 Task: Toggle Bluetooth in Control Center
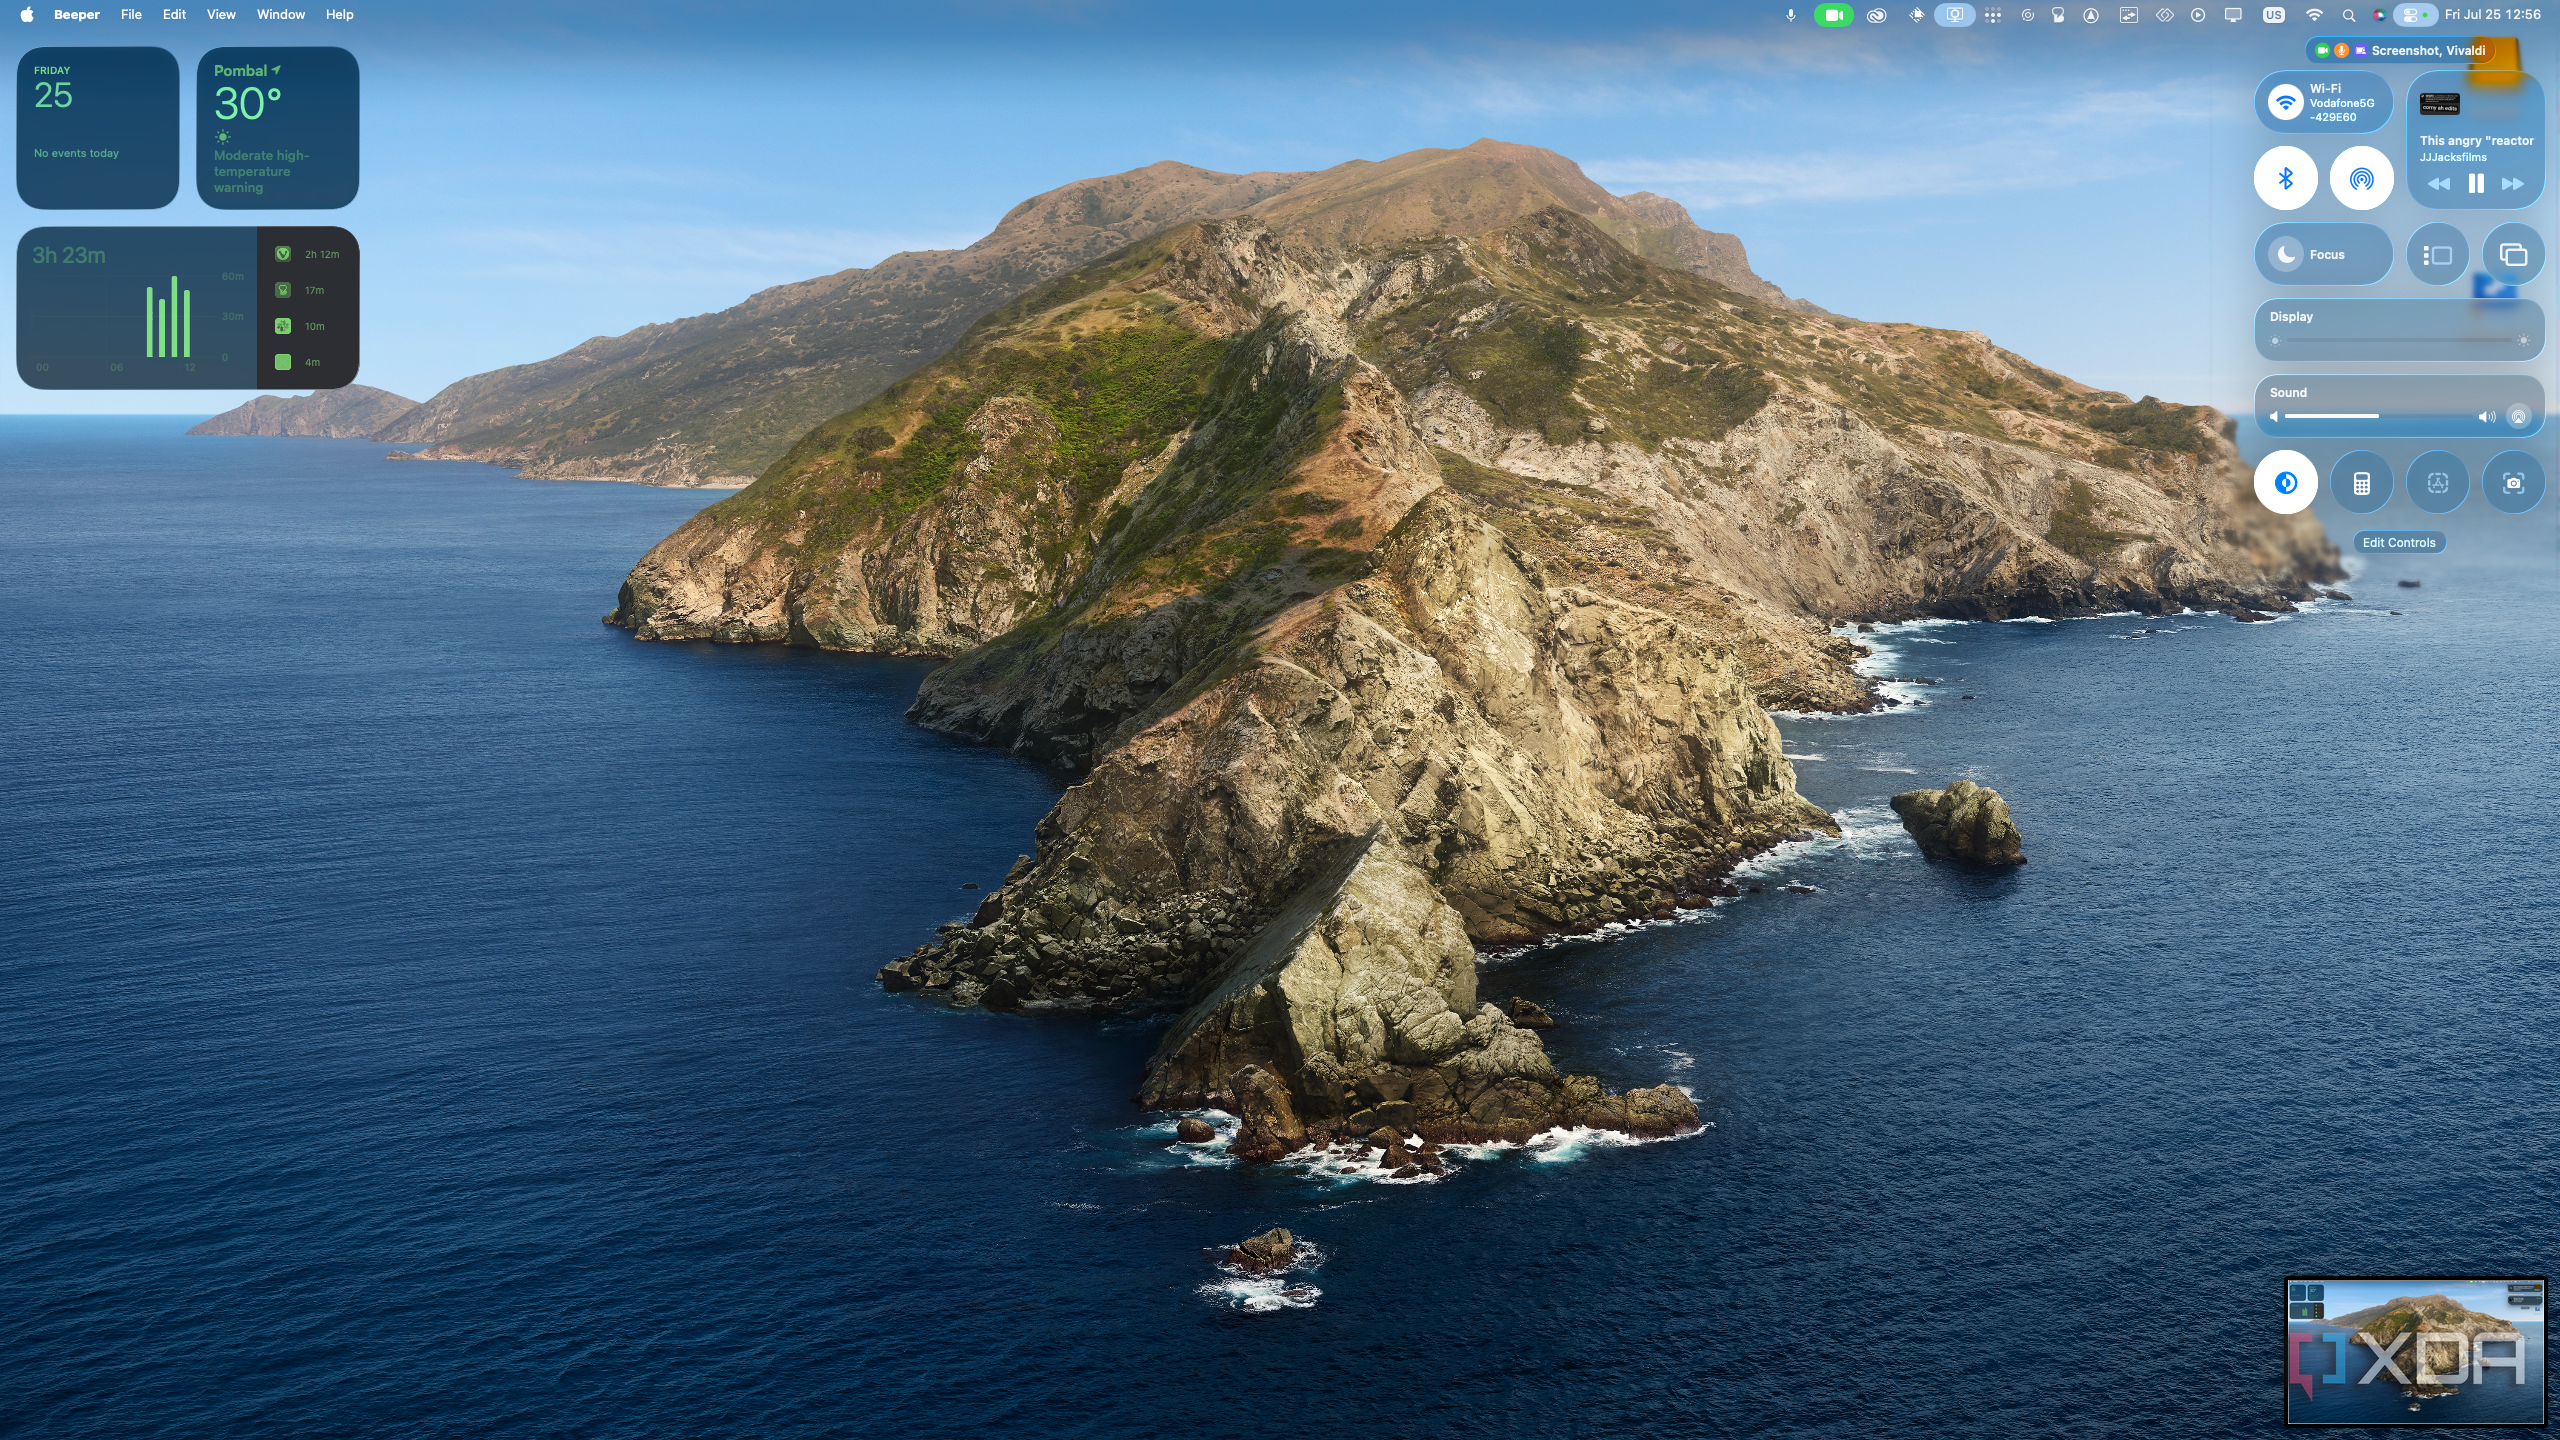click(x=2286, y=179)
